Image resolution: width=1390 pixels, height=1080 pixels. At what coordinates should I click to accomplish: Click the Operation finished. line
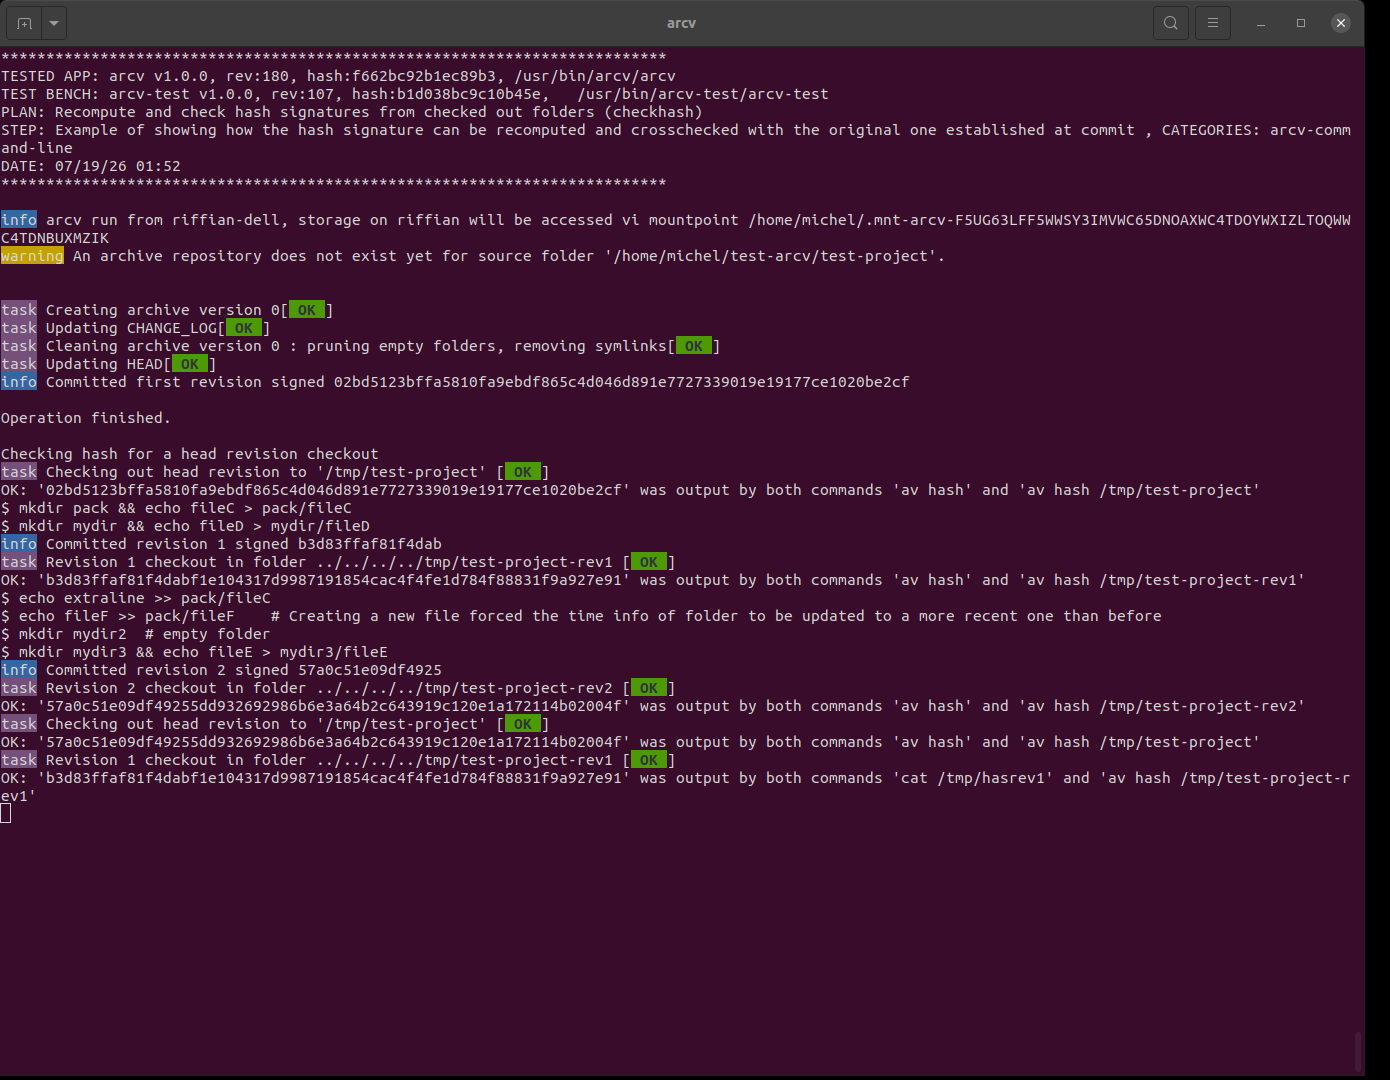[86, 418]
